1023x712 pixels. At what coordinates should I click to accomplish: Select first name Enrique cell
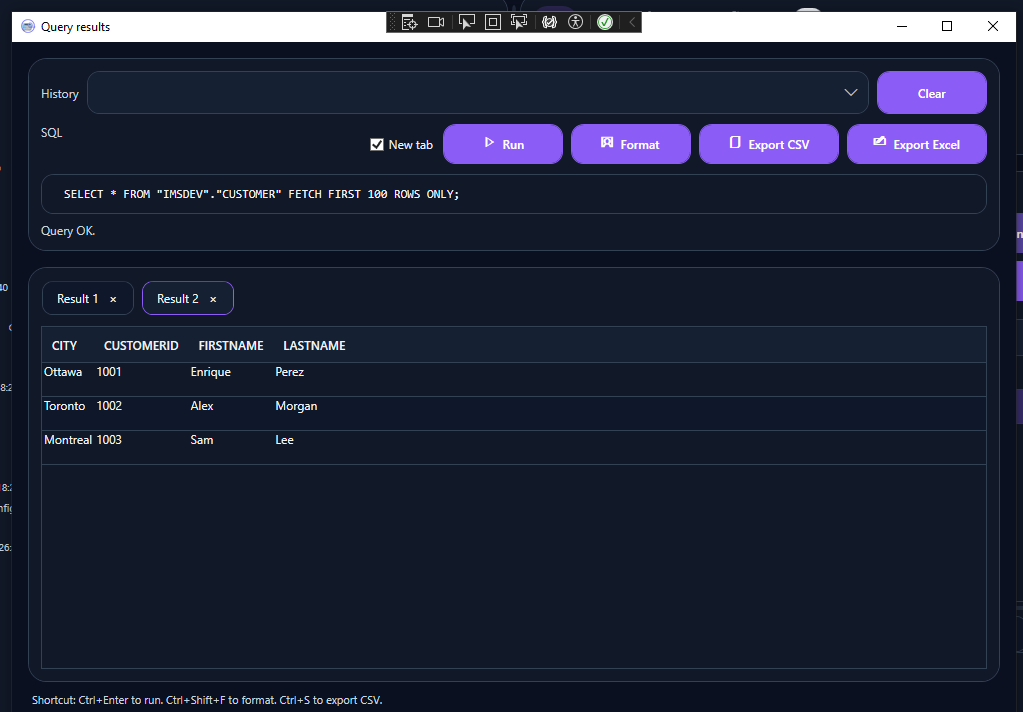point(211,372)
